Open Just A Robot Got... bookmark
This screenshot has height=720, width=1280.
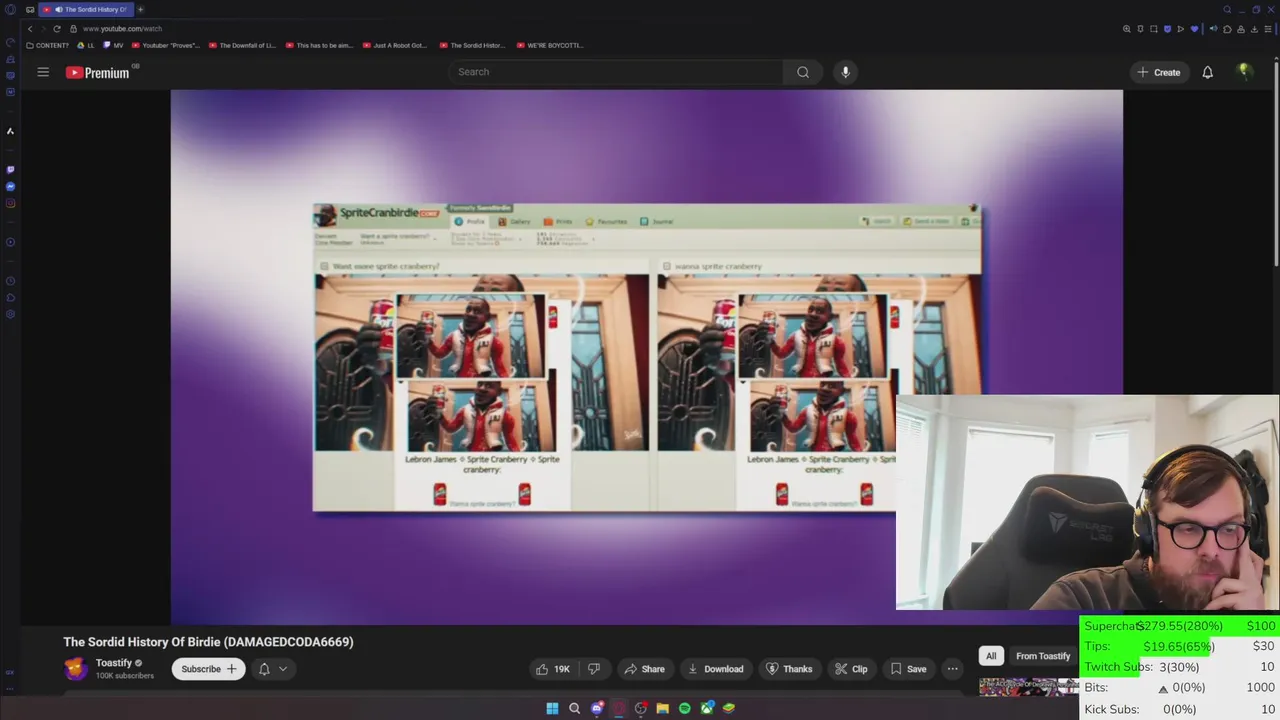[395, 45]
